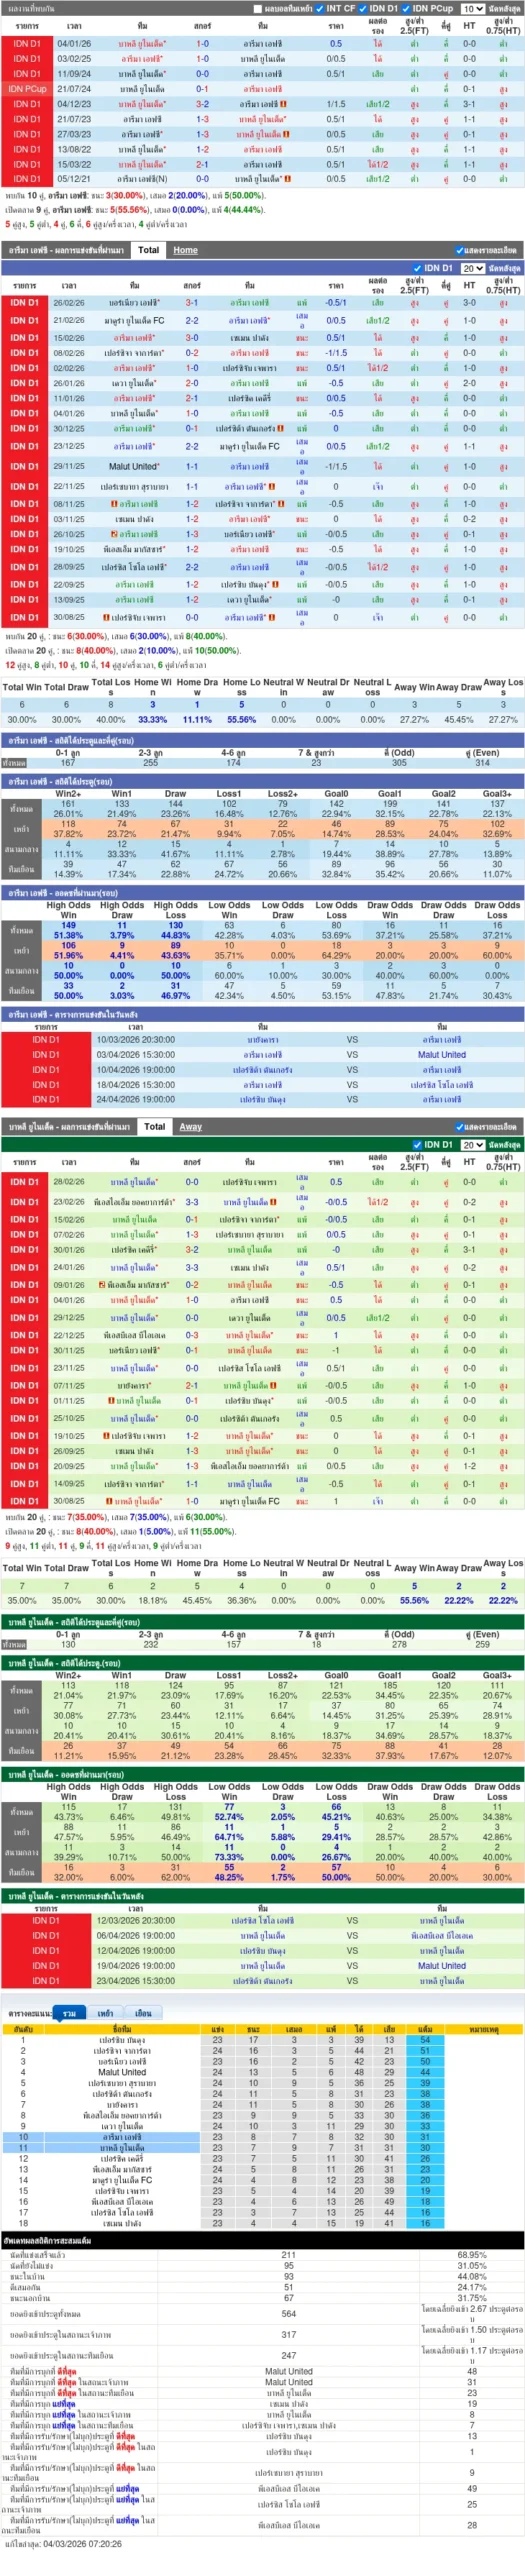Click the red card icon beside 3-2 match
This screenshot has width=525, height=2560.
click(x=284, y=104)
